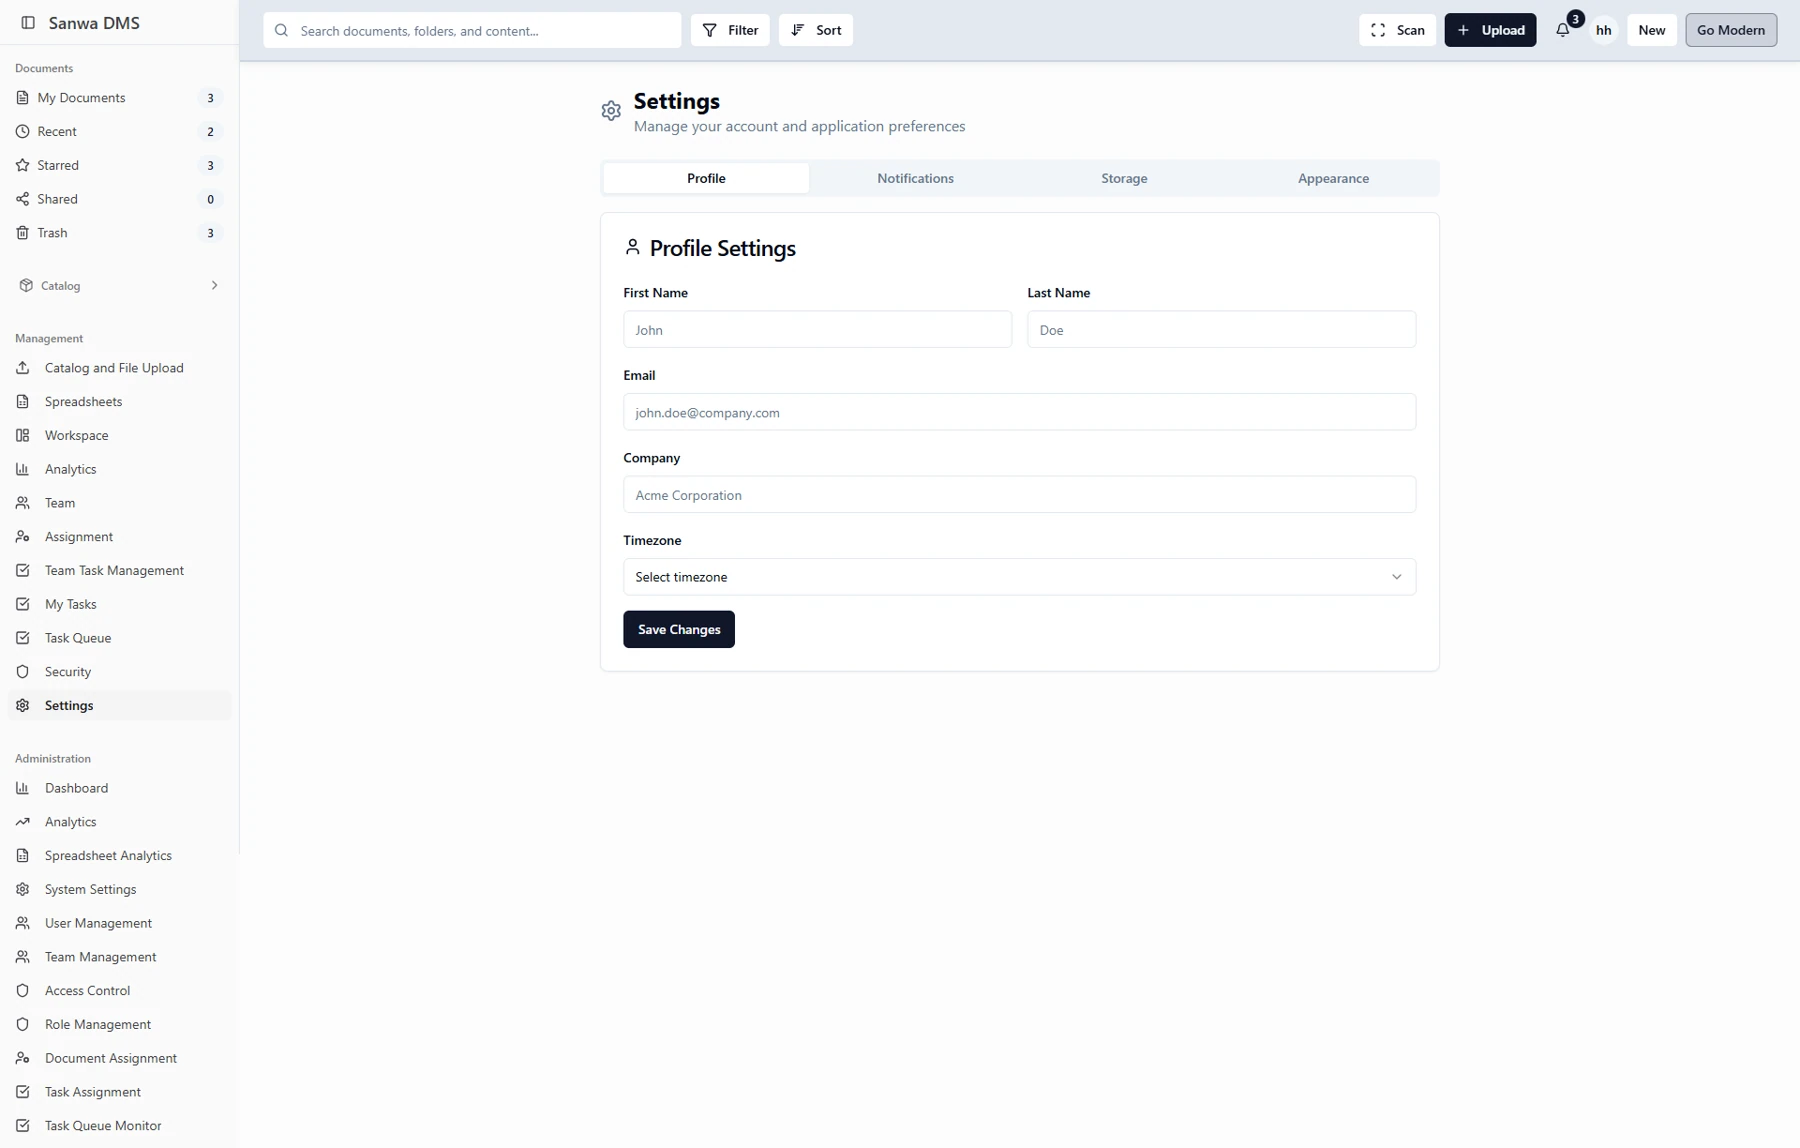
Task: Focus the Email input field
Action: (x=1019, y=412)
